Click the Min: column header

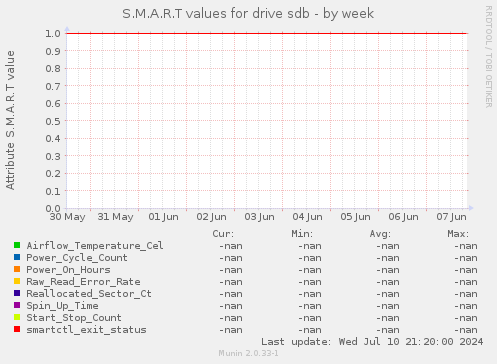click(x=302, y=234)
